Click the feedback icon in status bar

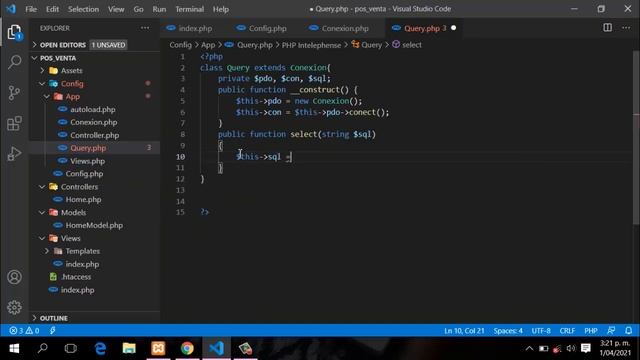(x=611, y=331)
